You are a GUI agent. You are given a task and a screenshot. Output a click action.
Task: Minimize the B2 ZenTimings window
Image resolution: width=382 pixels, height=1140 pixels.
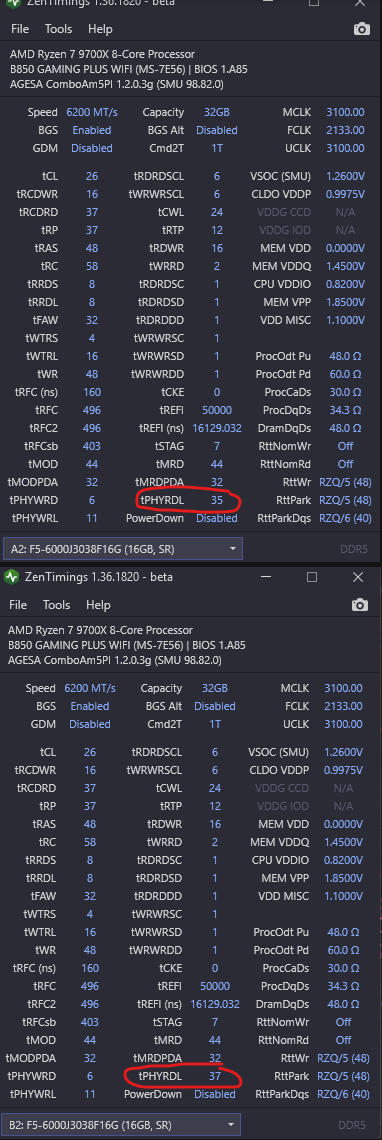pyautogui.click(x=266, y=577)
